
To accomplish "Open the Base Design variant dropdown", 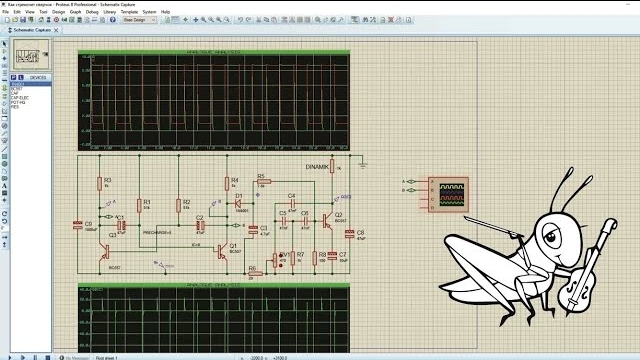I will [x=140, y=20].
